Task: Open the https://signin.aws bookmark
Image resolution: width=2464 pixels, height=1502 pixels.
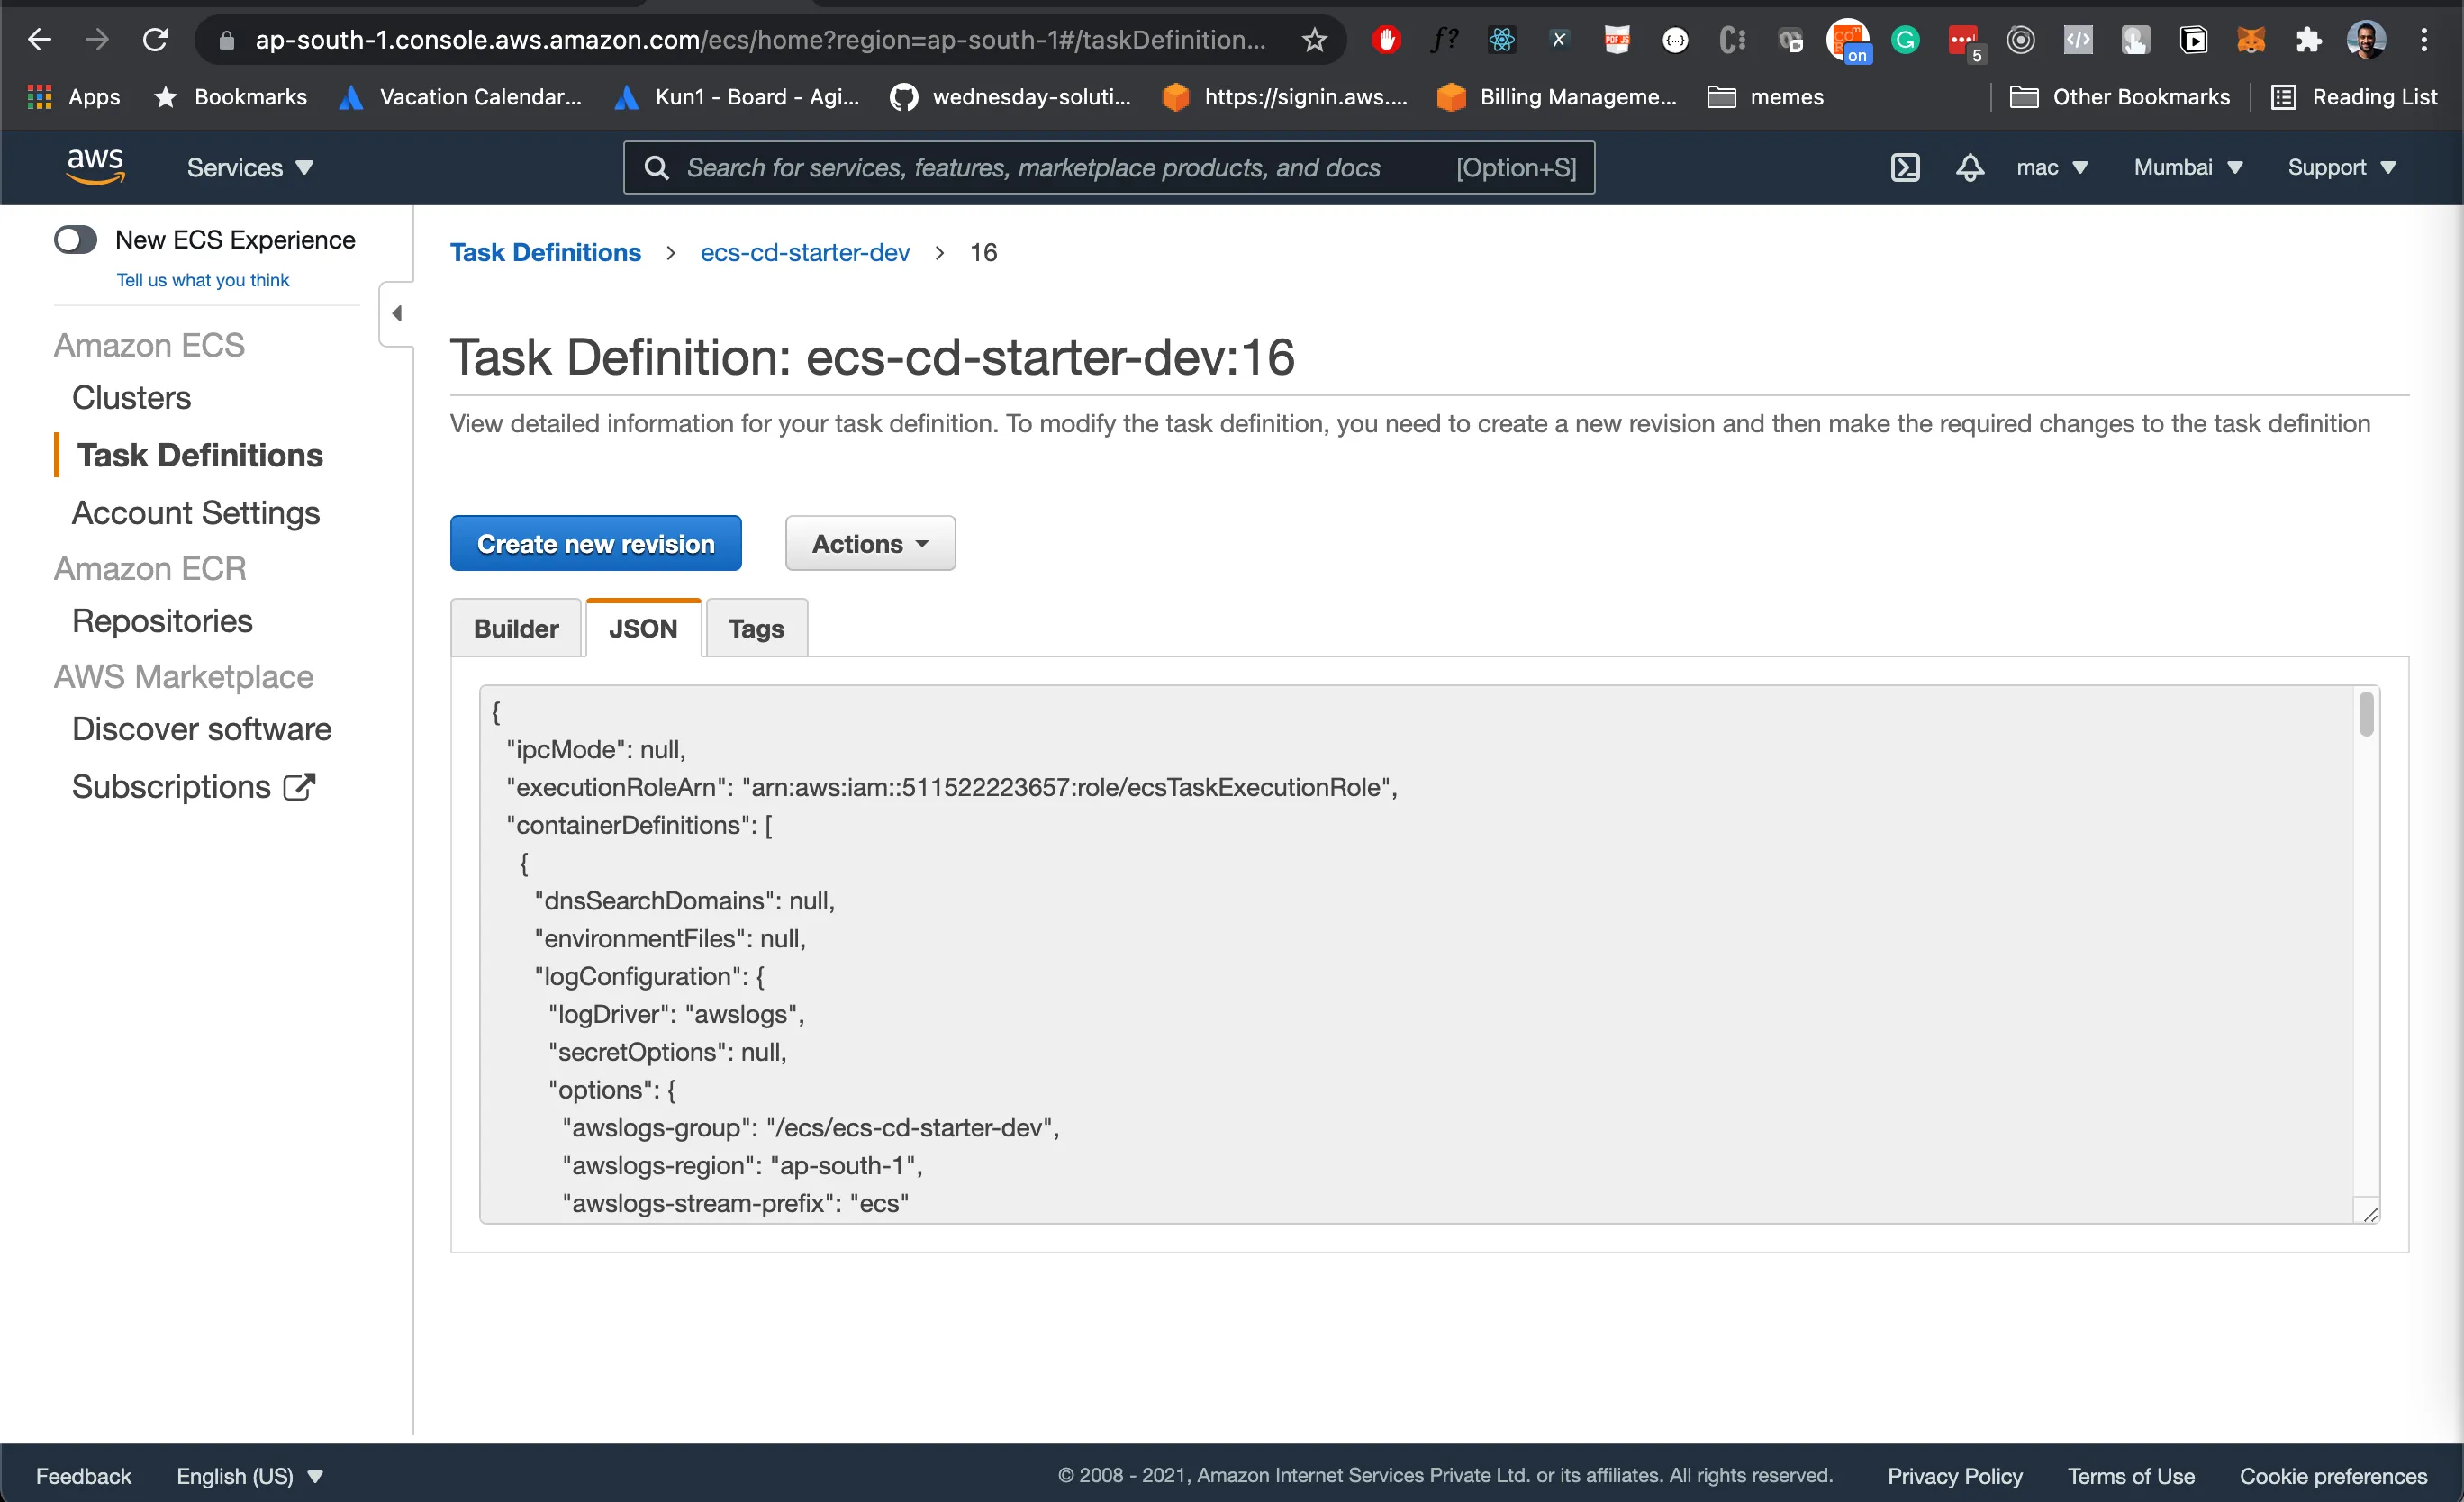Action: tap(1285, 97)
